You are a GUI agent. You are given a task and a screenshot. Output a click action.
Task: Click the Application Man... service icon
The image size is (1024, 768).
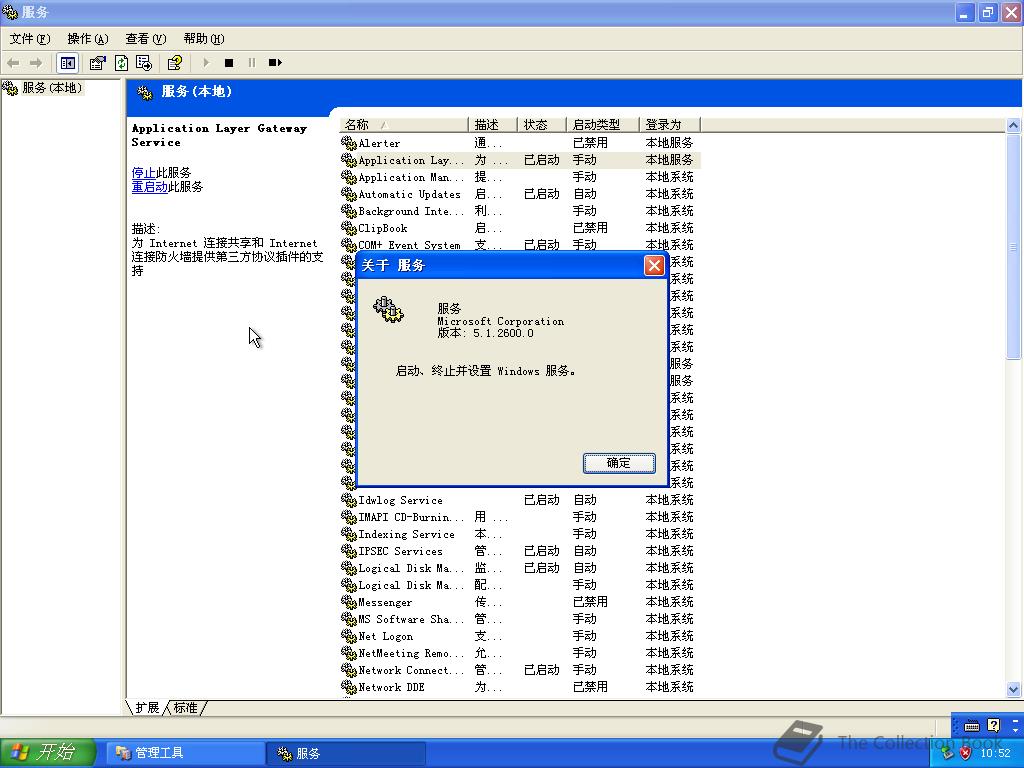tap(349, 176)
